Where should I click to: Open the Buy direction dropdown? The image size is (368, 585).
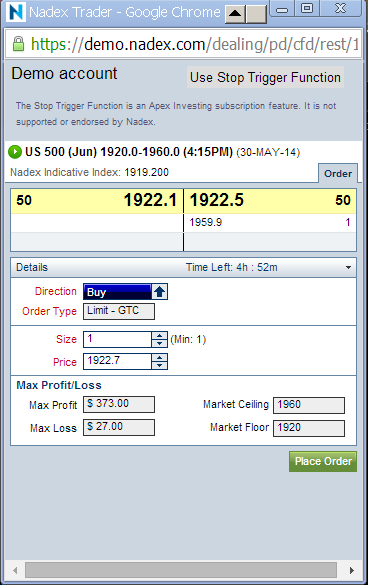pyautogui.click(x=117, y=292)
